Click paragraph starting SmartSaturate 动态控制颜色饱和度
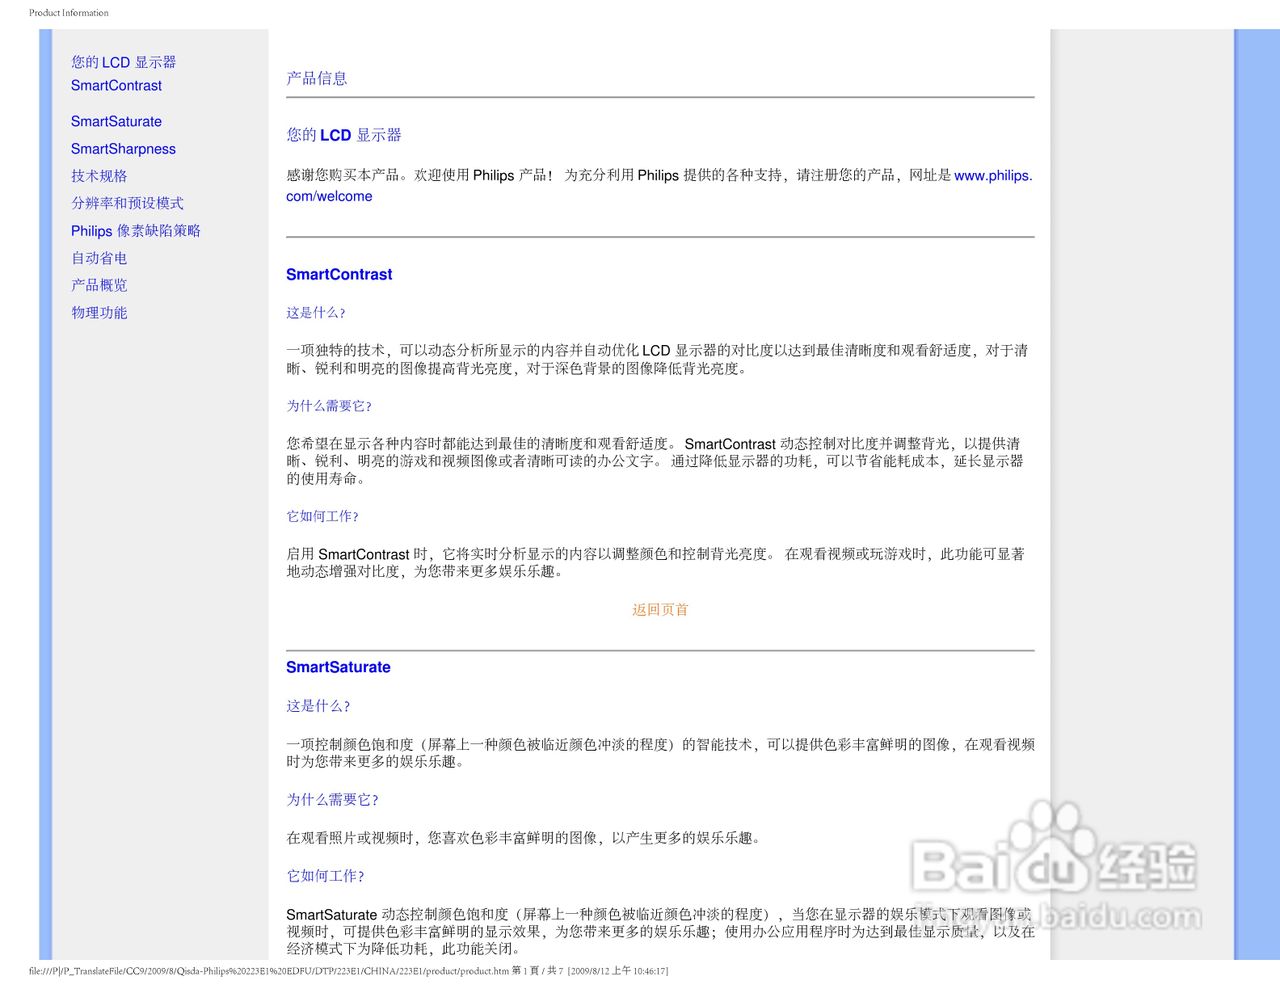The image size is (1280, 989). (x=660, y=931)
